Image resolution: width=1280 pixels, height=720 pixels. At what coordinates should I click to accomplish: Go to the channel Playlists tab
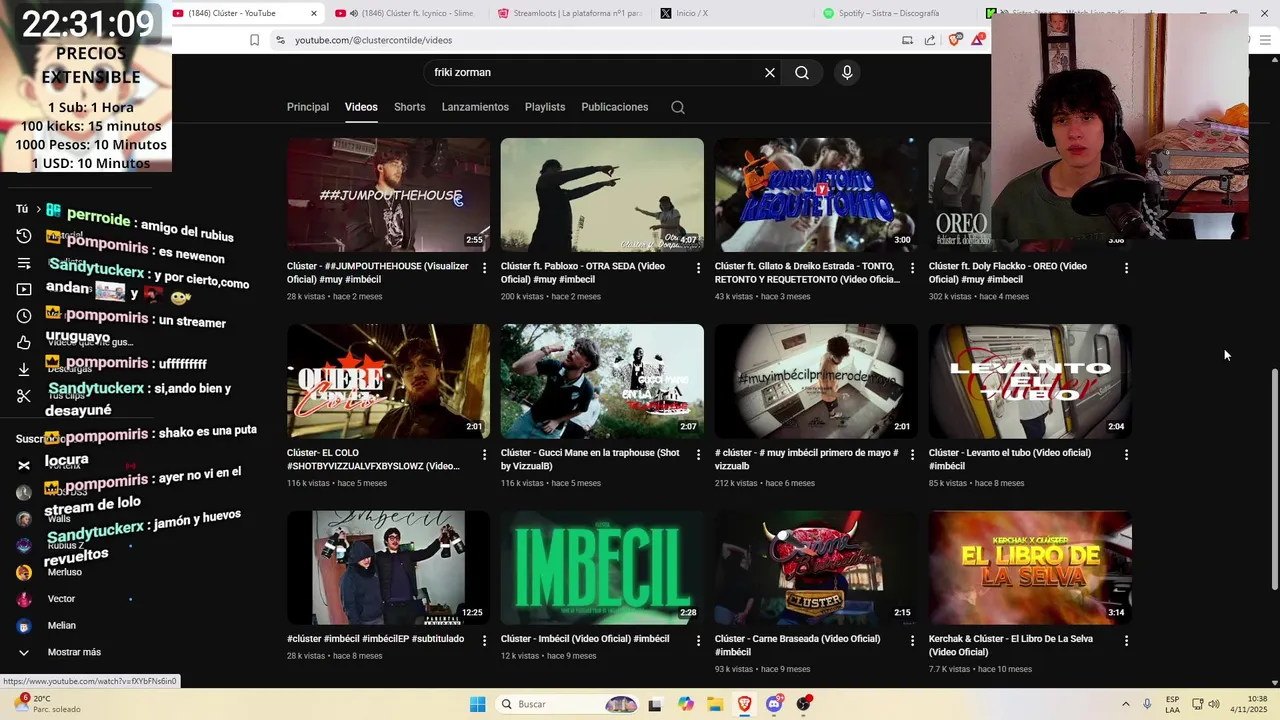coord(545,107)
